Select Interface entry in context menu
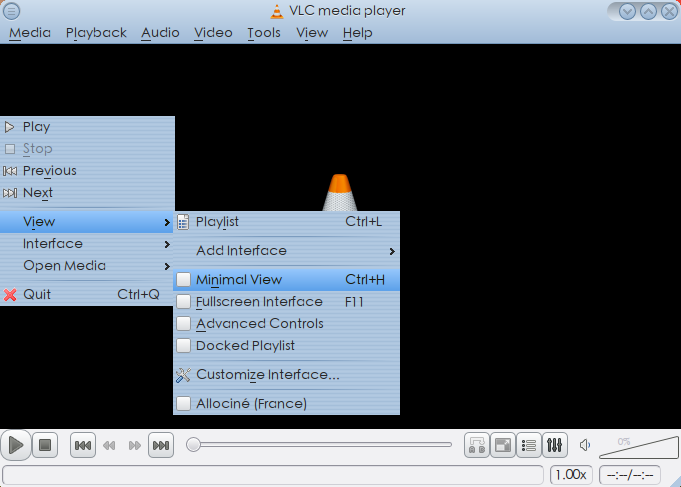The width and height of the screenshot is (681, 487). click(x=87, y=244)
